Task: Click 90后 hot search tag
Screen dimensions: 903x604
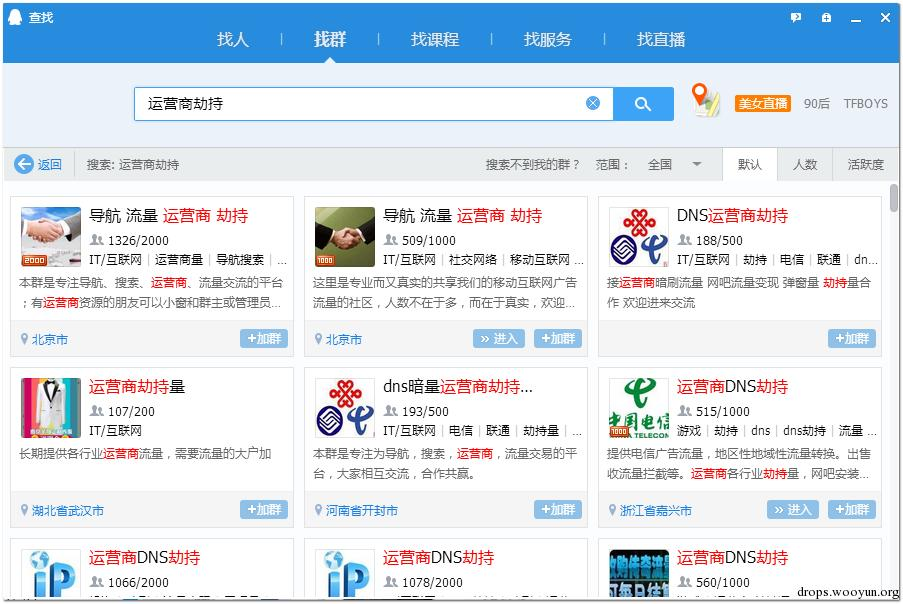Action: [x=817, y=104]
